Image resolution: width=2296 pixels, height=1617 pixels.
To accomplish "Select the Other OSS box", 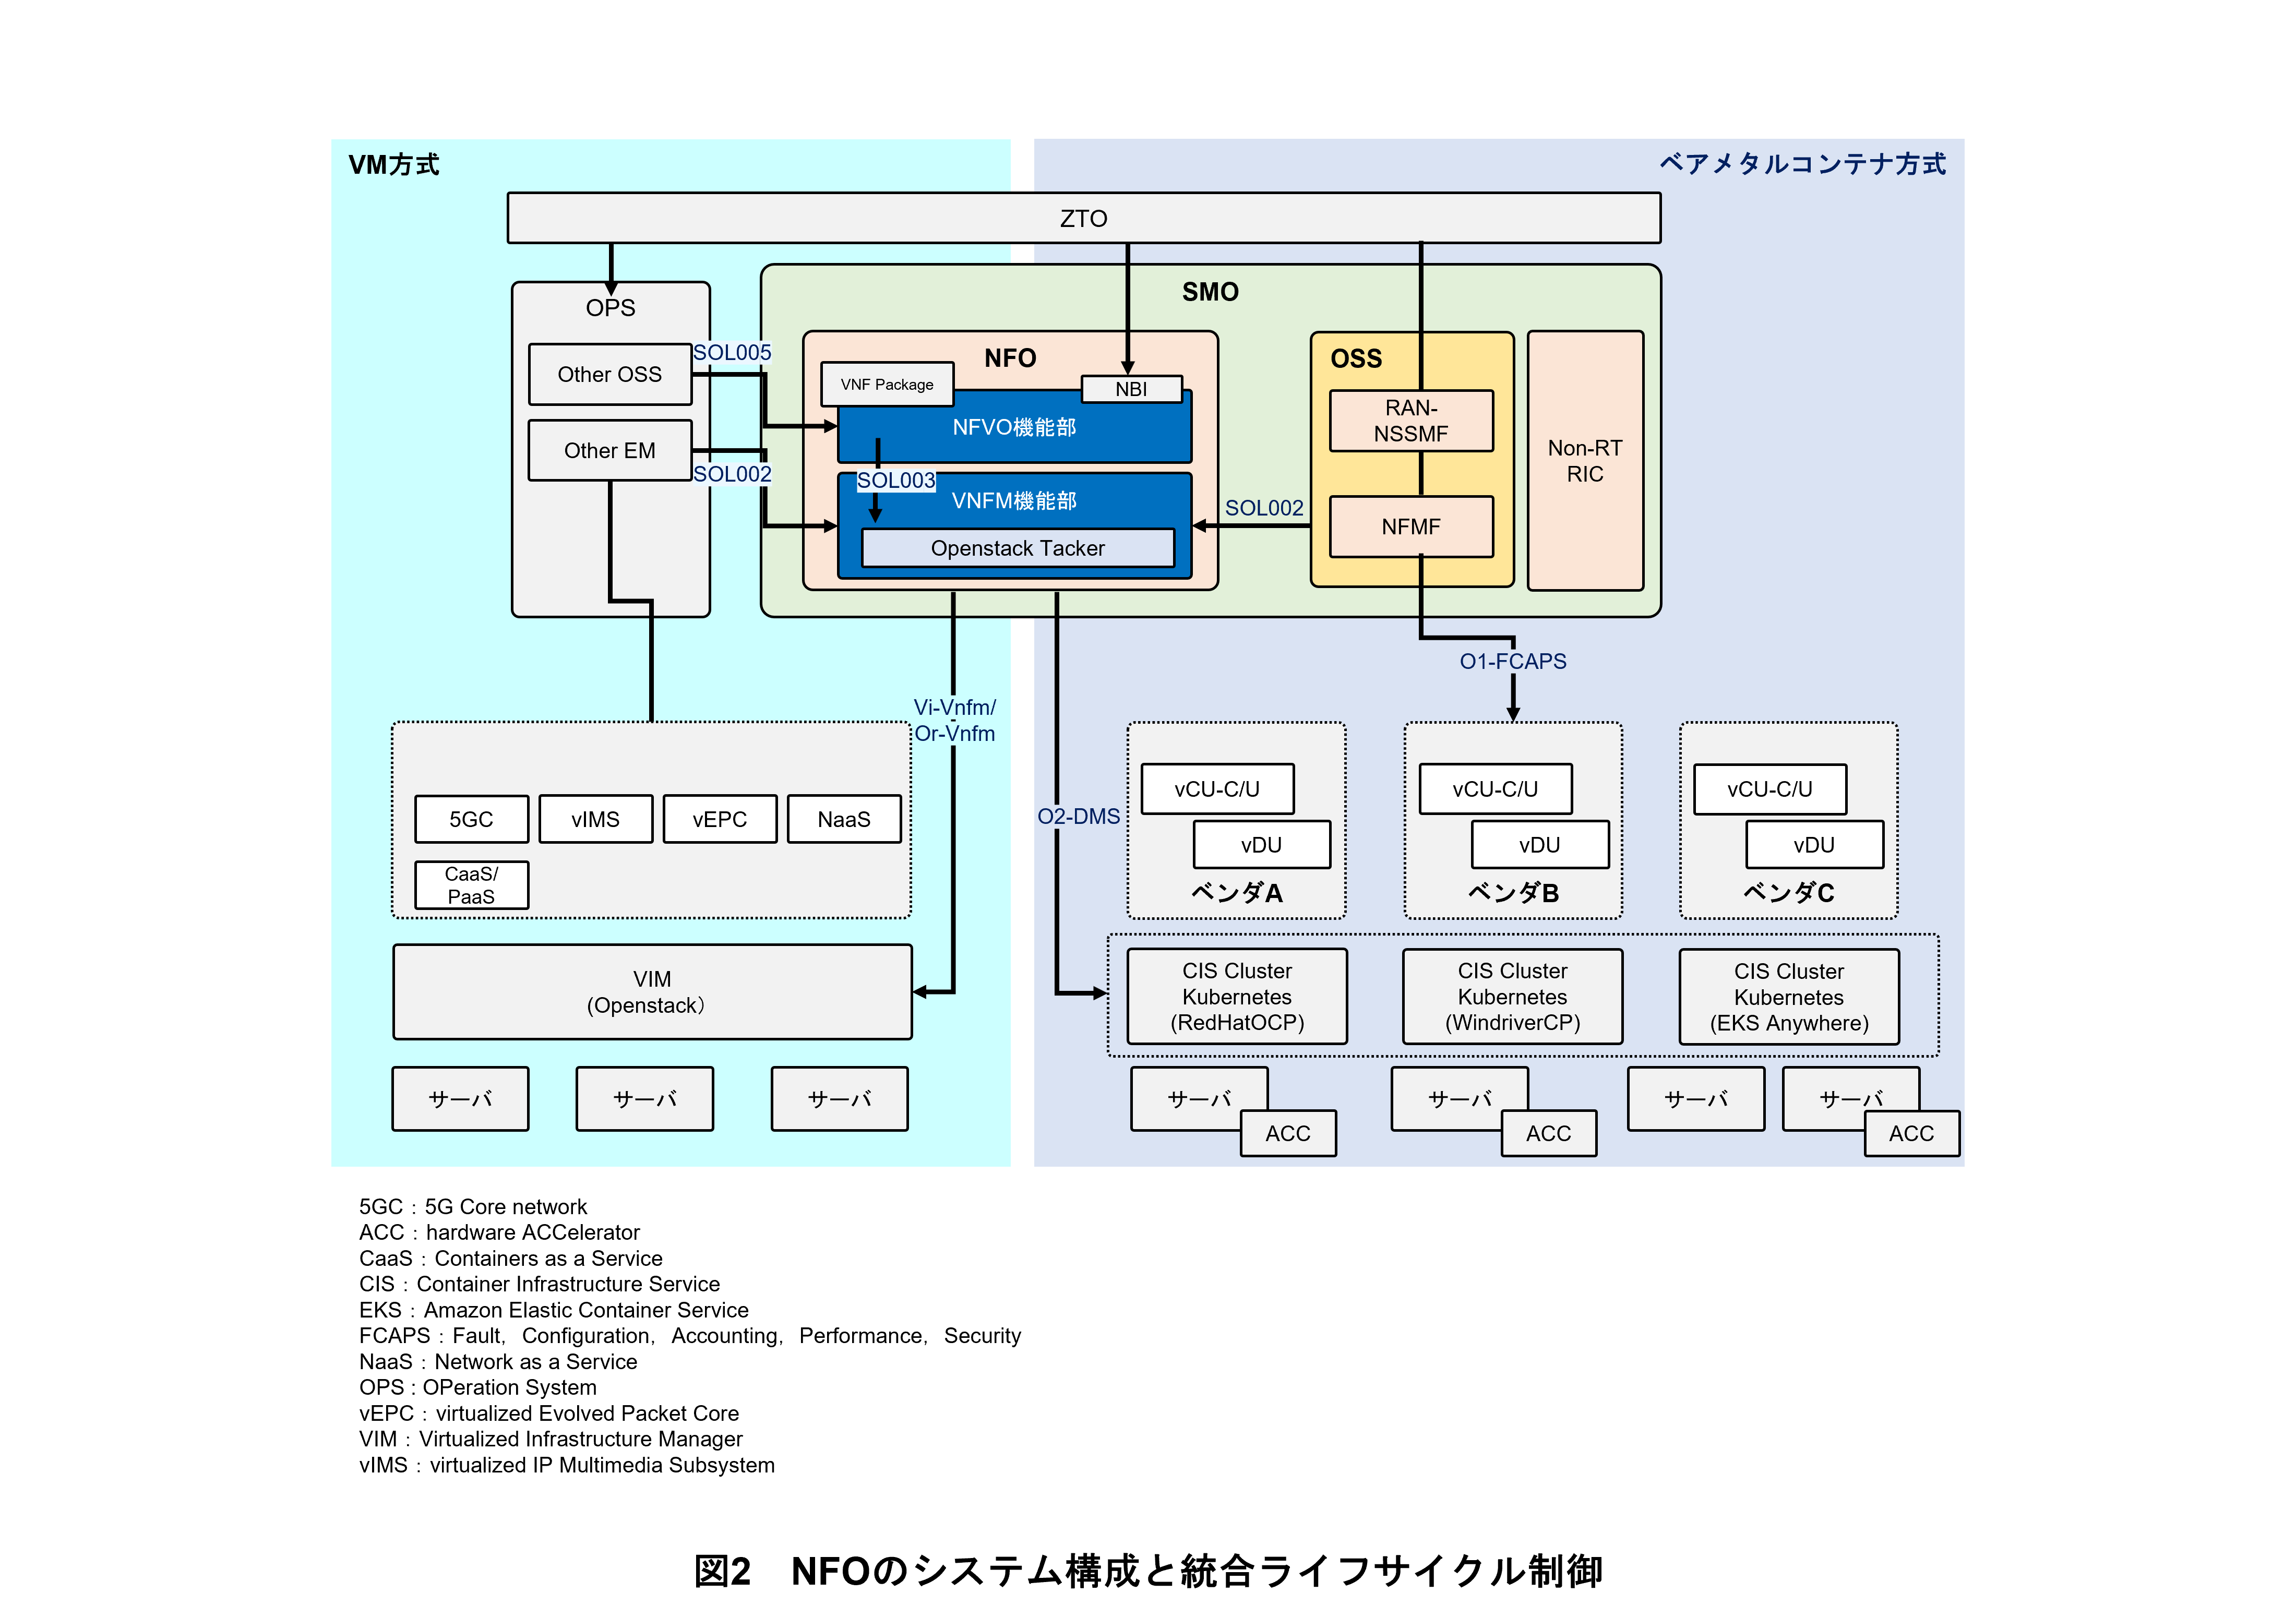I will [x=609, y=374].
